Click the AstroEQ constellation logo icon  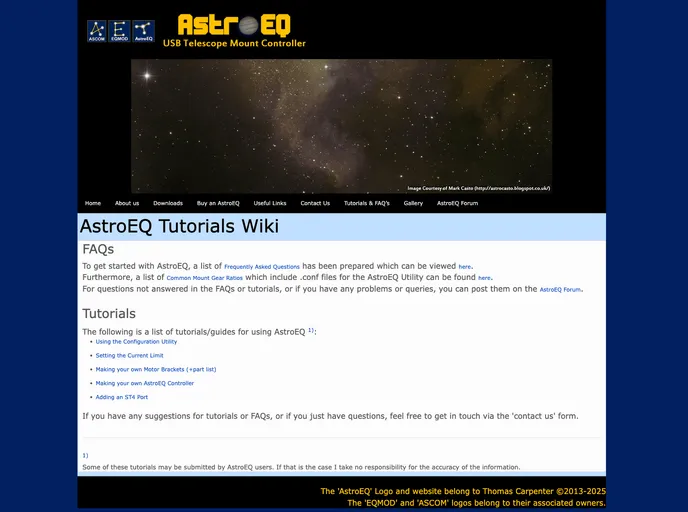143,31
